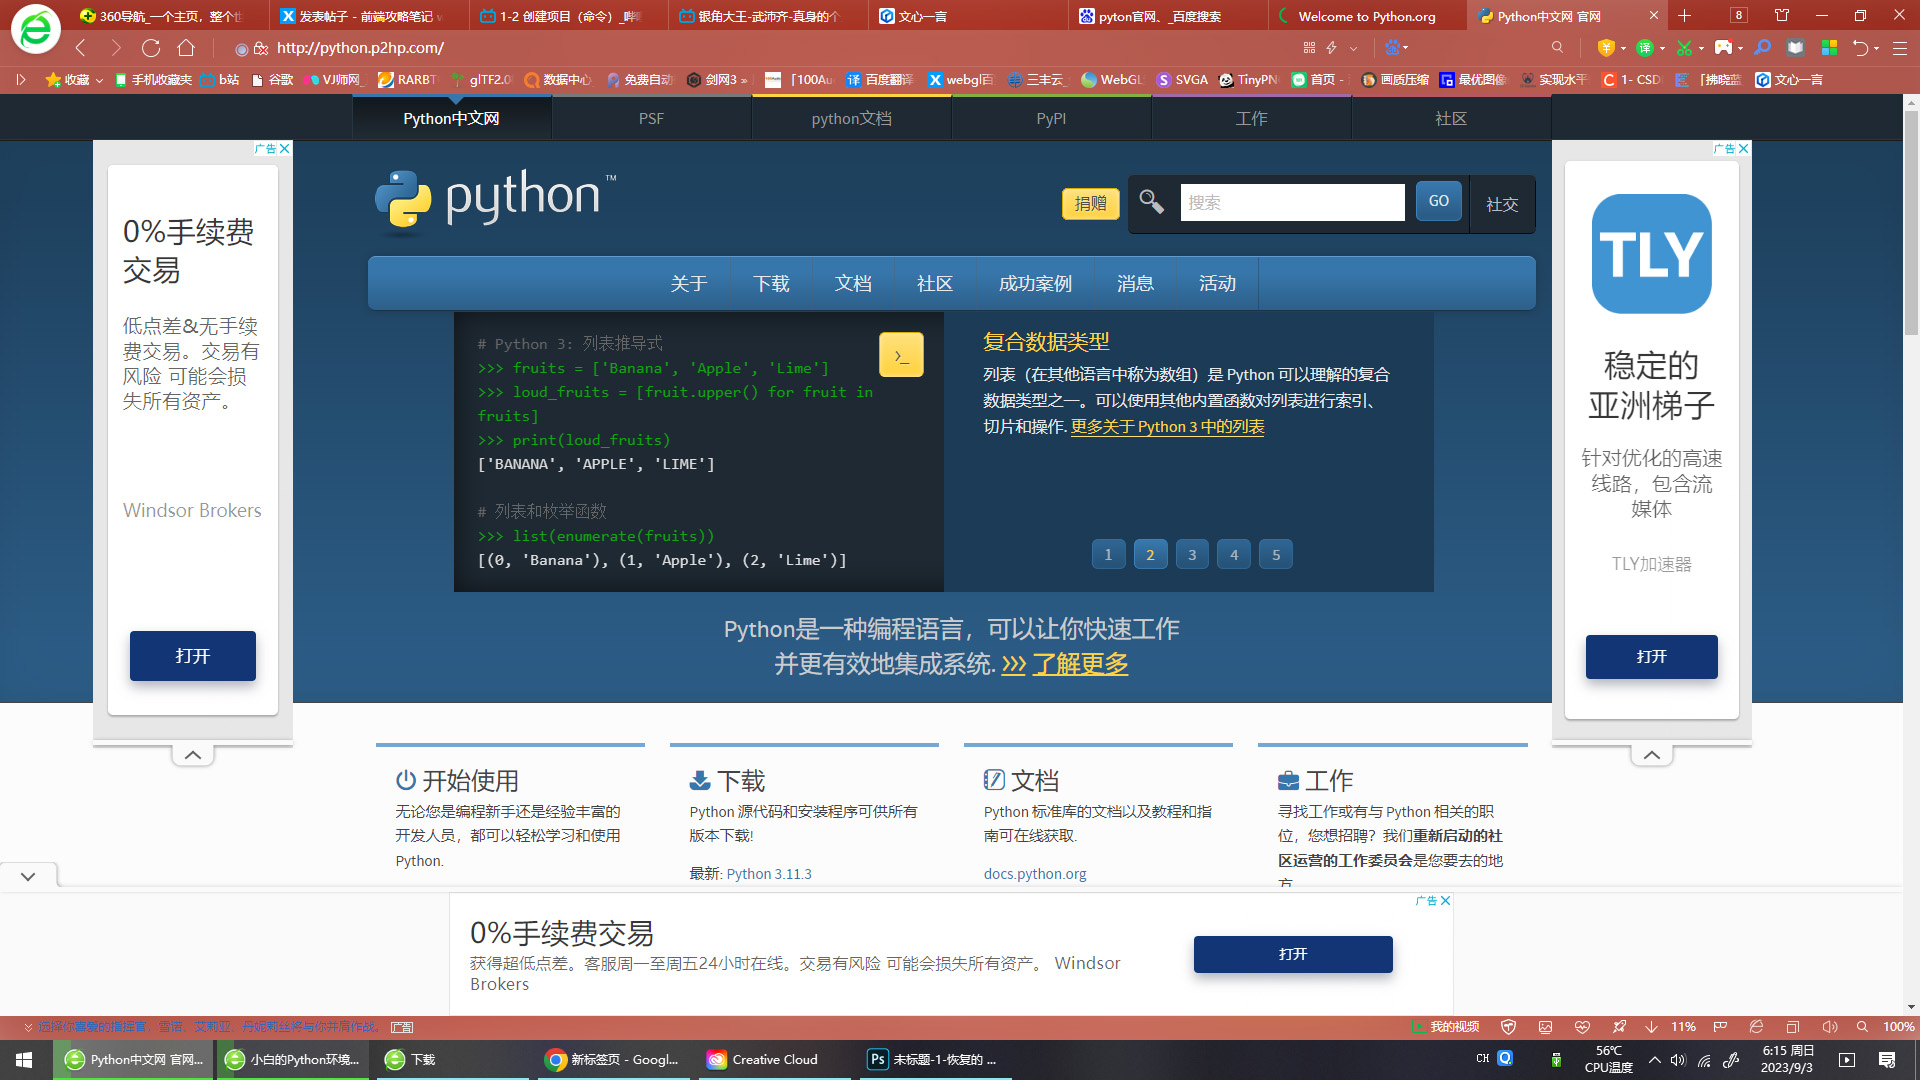Click the blue key password icon
Viewport: 1920px width, 1080px height.
pos(1763,47)
